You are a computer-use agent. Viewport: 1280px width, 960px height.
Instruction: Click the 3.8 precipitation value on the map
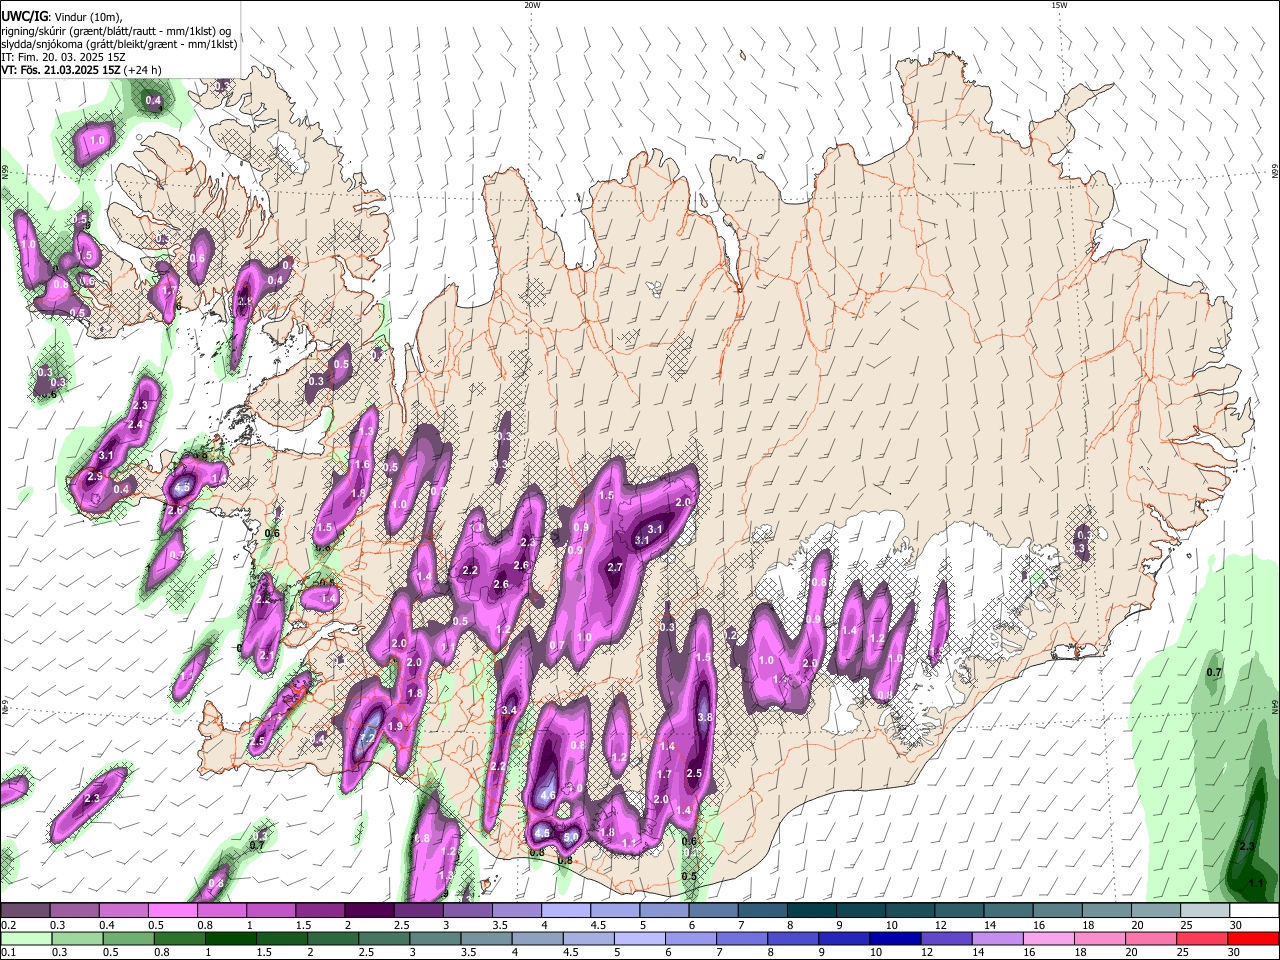[704, 717]
